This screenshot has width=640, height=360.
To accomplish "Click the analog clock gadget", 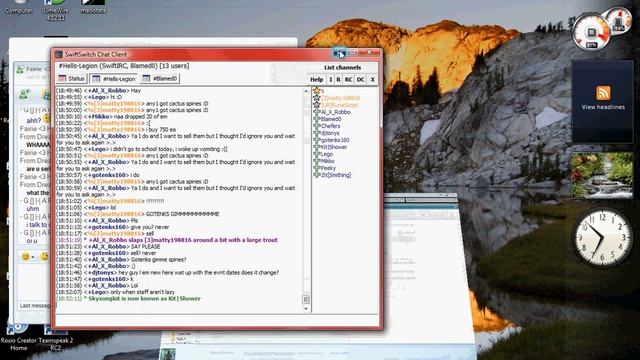I will click(603, 237).
